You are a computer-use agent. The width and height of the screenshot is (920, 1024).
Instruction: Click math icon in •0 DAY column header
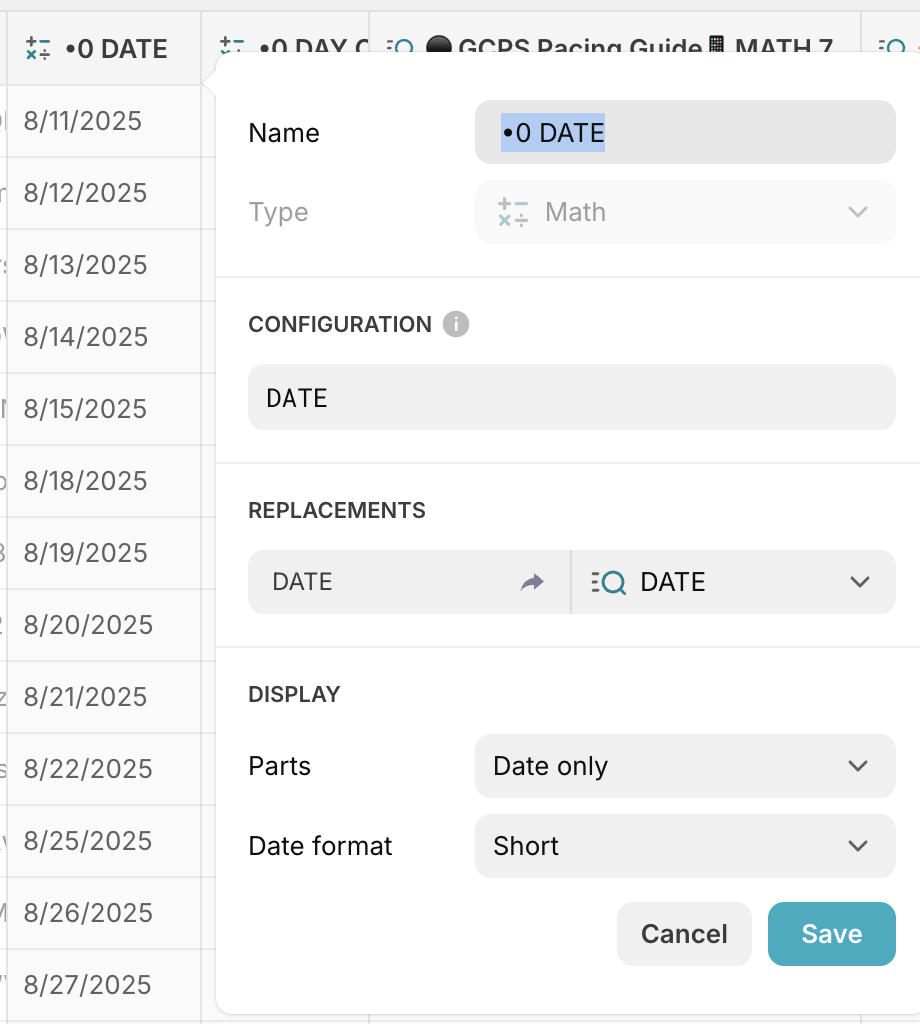click(x=232, y=46)
